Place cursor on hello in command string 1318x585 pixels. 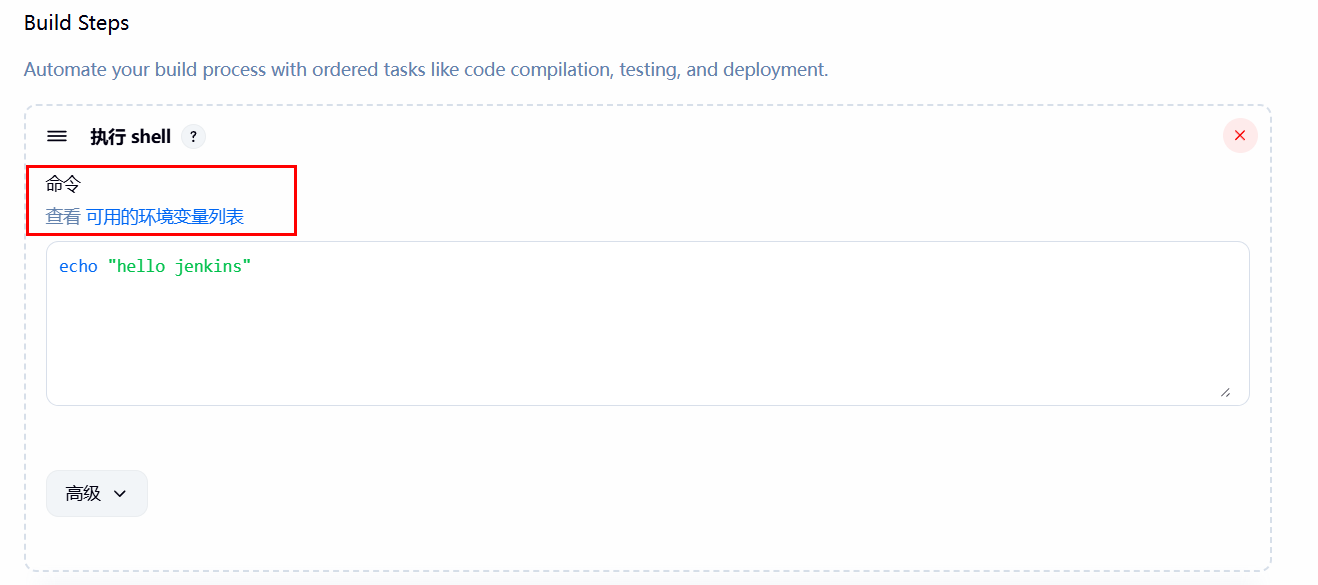(140, 266)
